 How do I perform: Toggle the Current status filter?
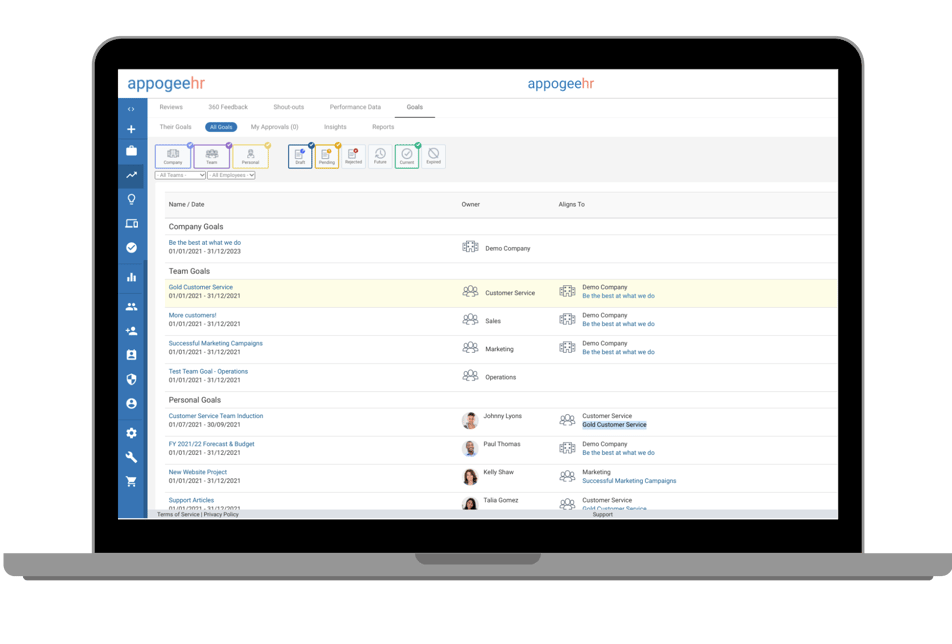click(407, 157)
